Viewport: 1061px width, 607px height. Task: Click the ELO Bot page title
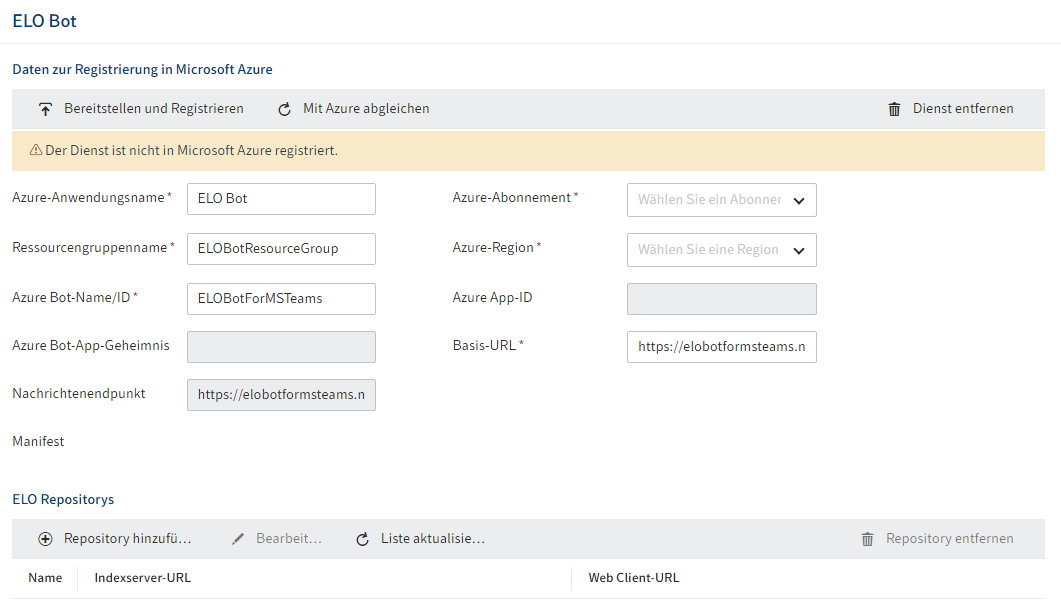(45, 21)
